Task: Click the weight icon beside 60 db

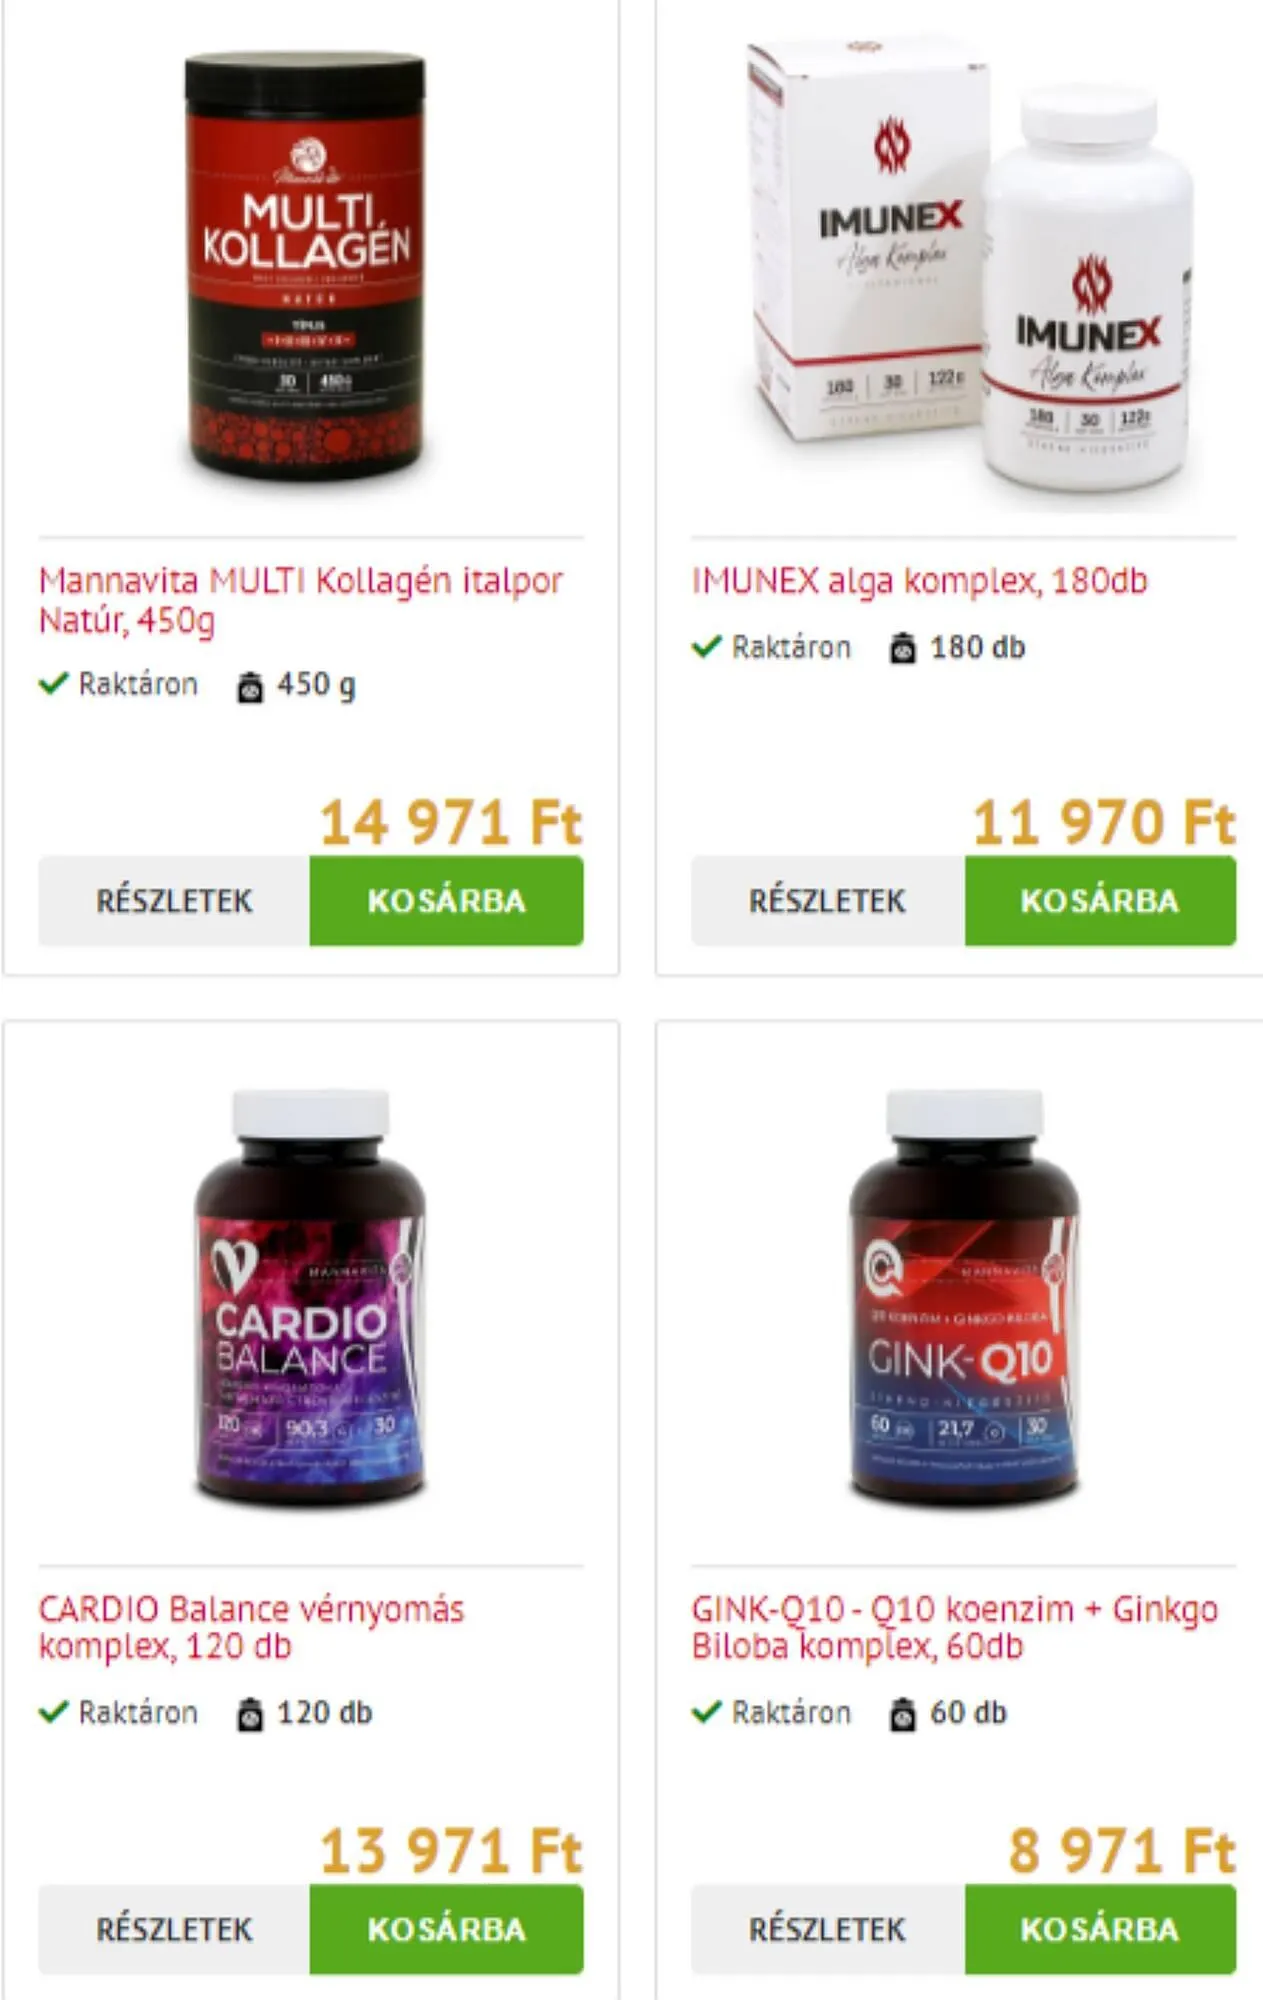Action: click(x=902, y=1714)
